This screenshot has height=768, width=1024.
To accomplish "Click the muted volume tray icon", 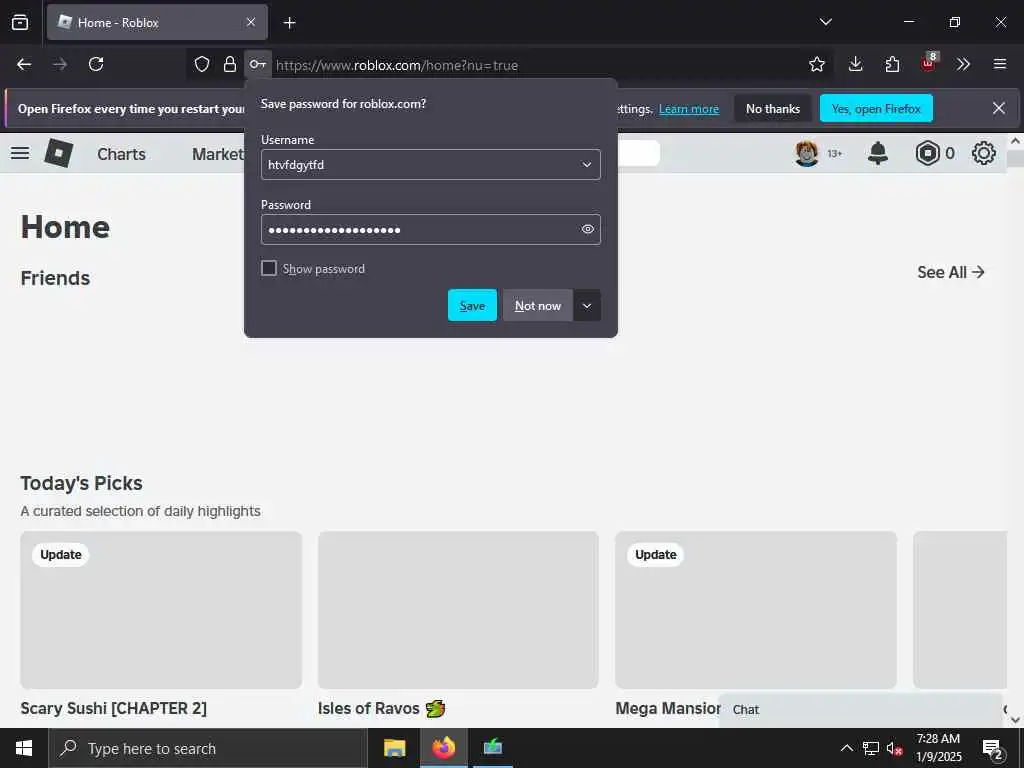I will (x=894, y=748).
